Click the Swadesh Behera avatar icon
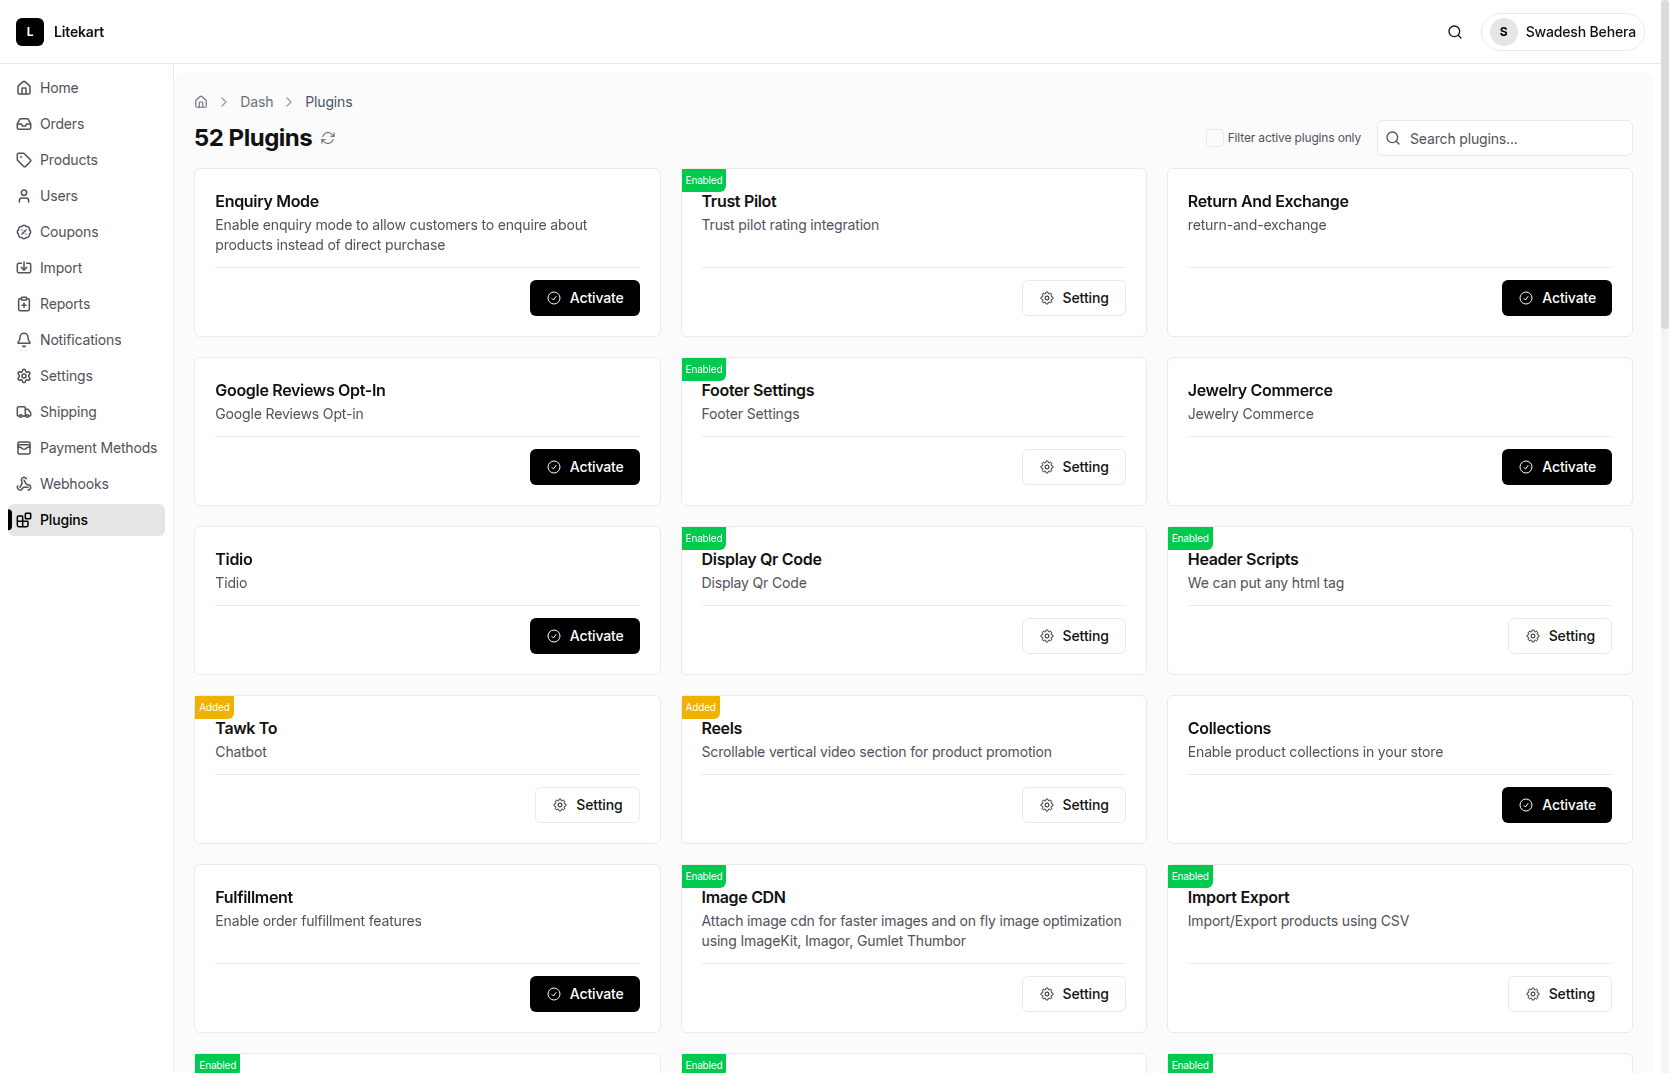This screenshot has height=1073, width=1669. coord(1503,32)
